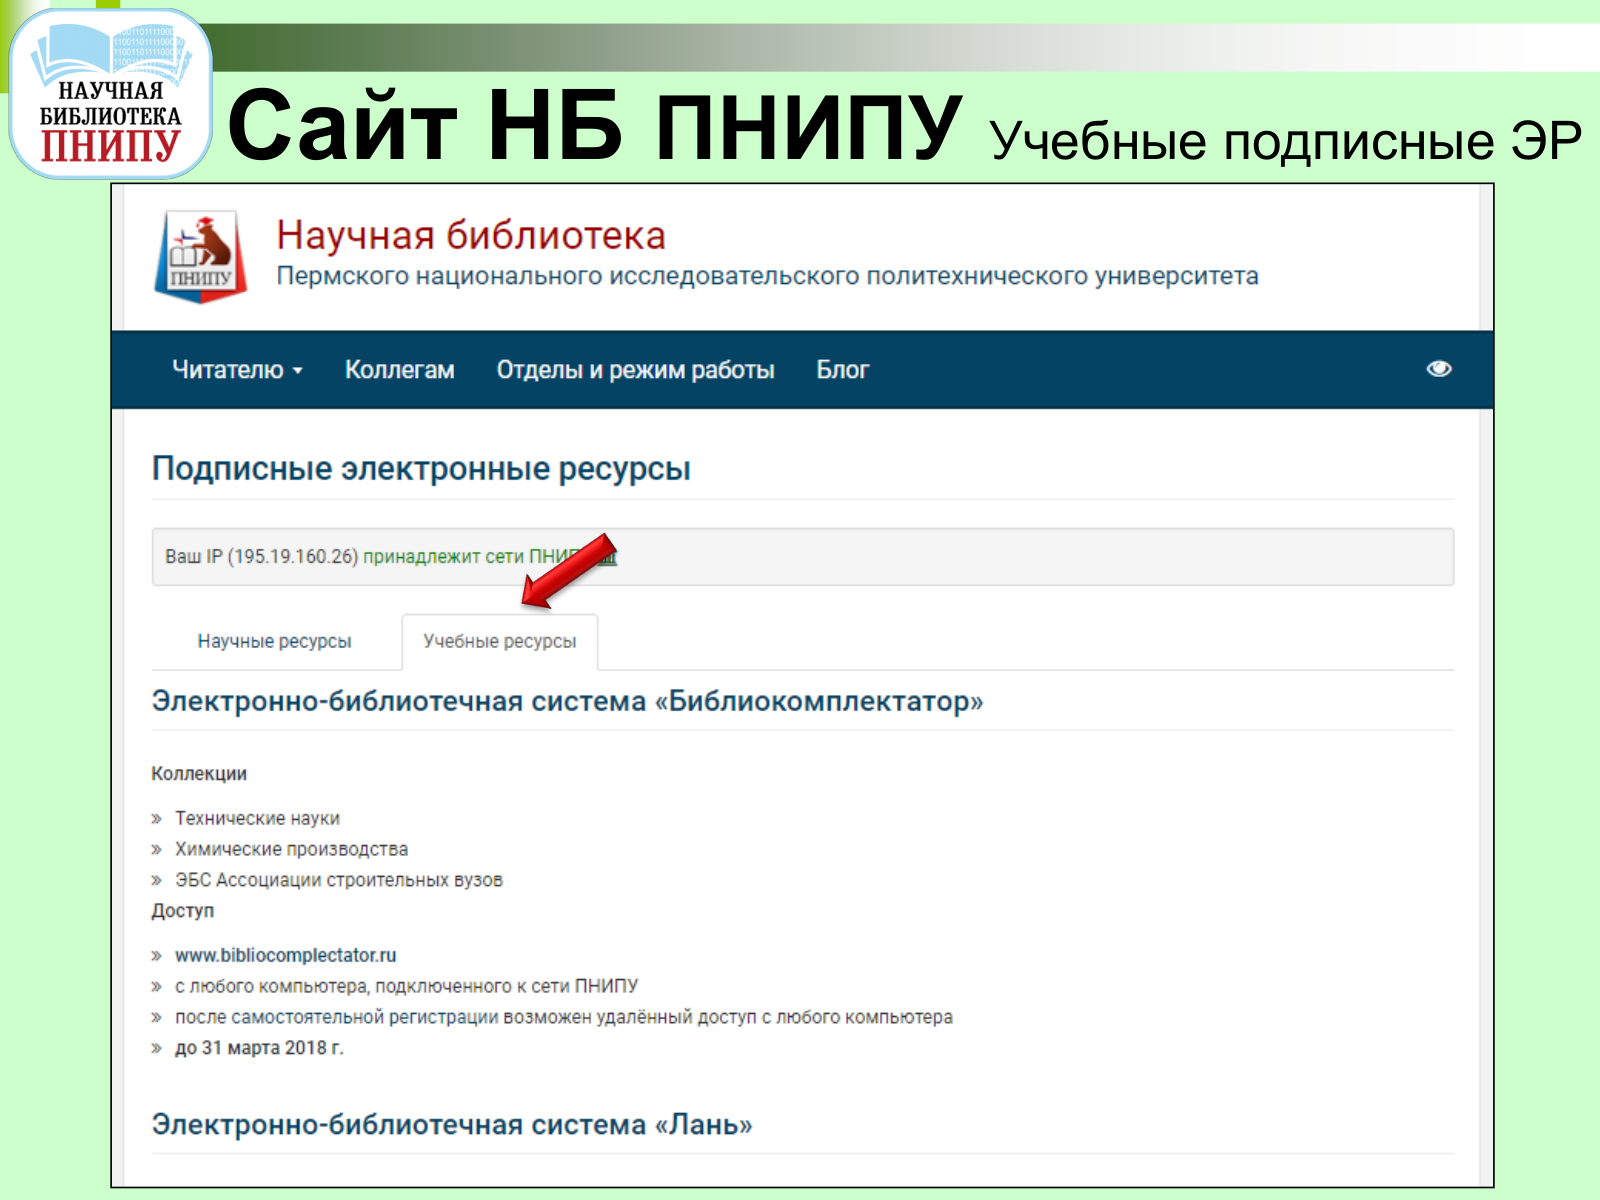Click the Научная библиотека site title
This screenshot has height=1200, width=1600.
[471, 235]
